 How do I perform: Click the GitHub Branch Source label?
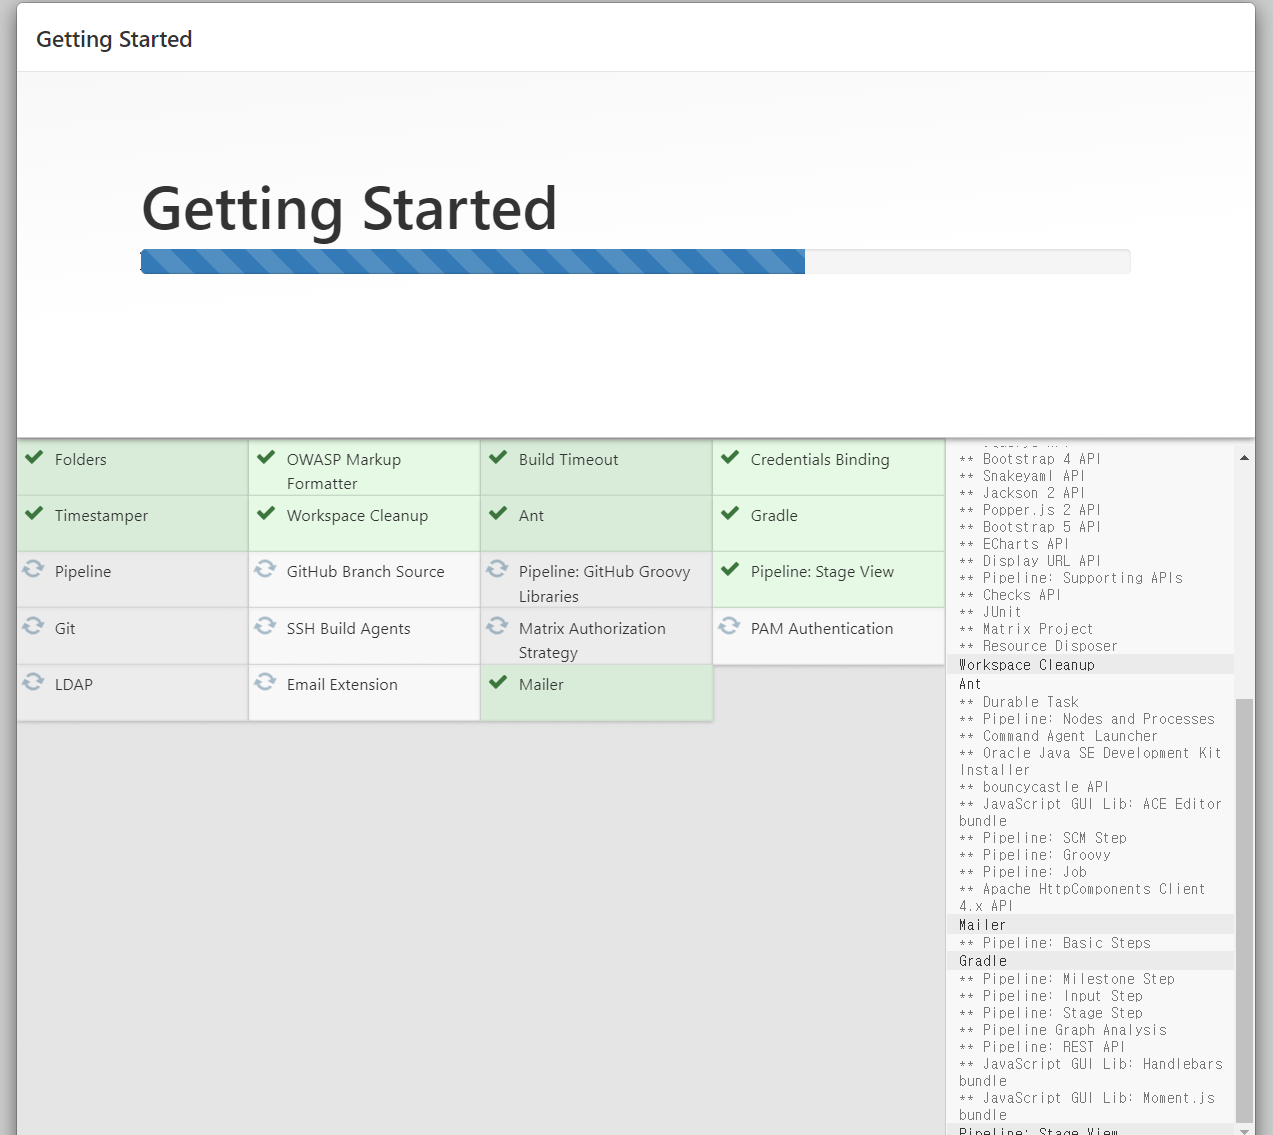pos(366,572)
